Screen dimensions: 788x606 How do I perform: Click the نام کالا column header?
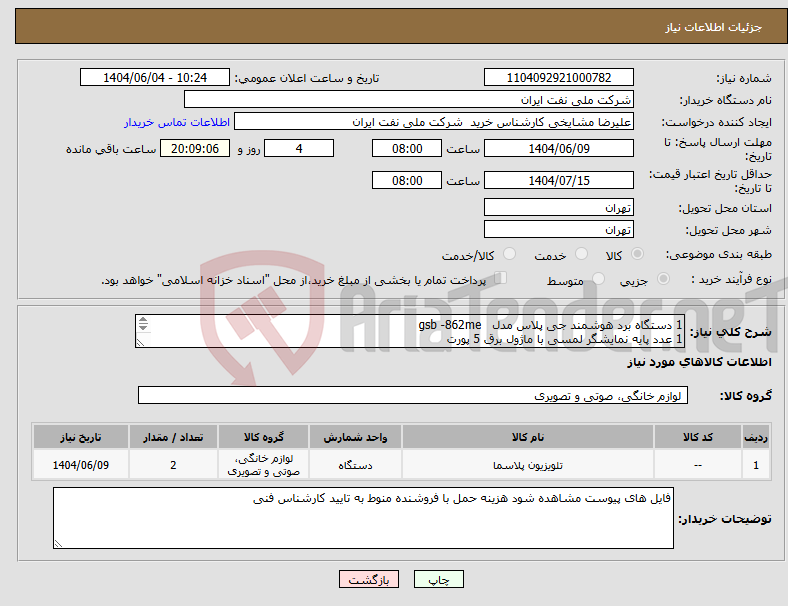coord(528,437)
